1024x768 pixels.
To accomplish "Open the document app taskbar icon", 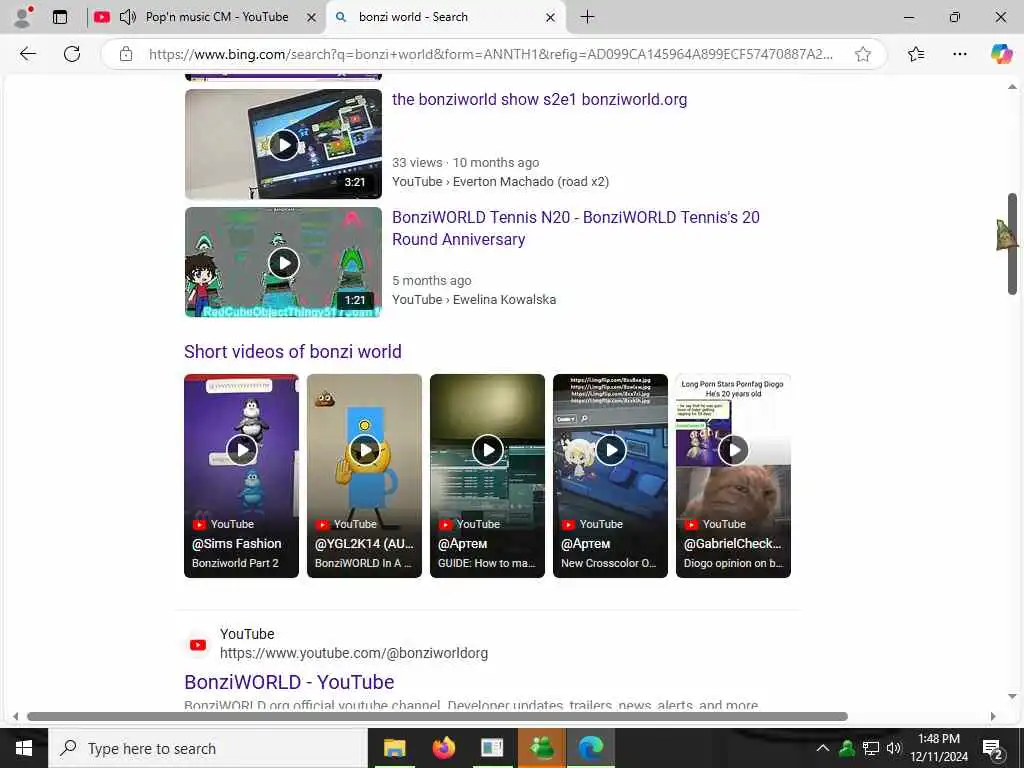I will point(492,748).
